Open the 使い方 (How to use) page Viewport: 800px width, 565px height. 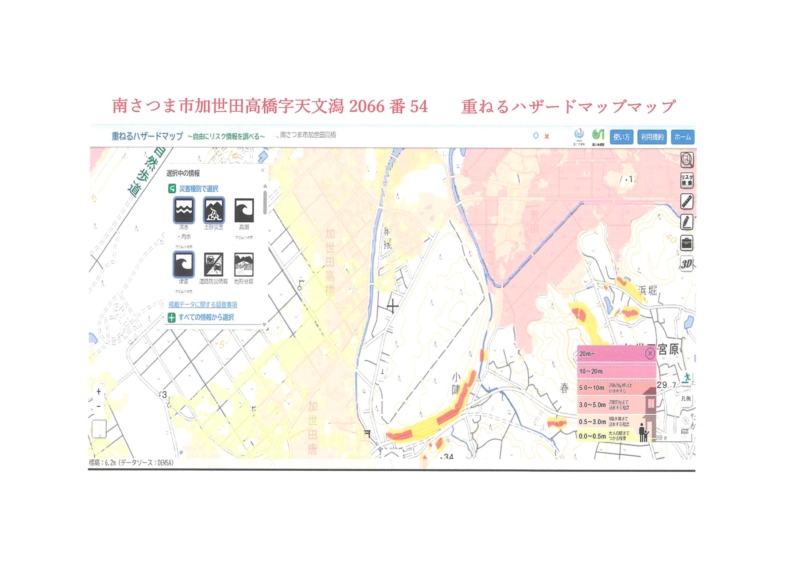(621, 136)
